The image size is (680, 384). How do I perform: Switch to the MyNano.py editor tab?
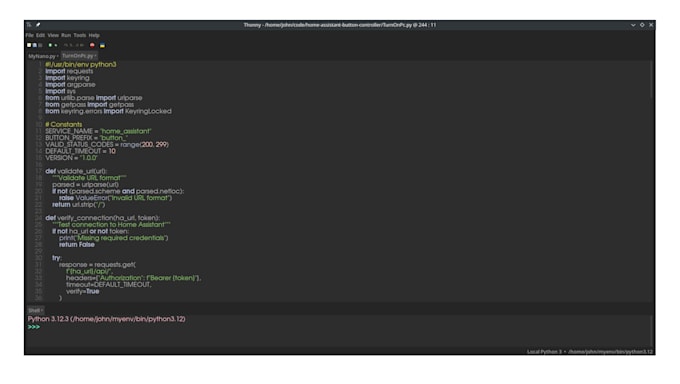pos(42,56)
